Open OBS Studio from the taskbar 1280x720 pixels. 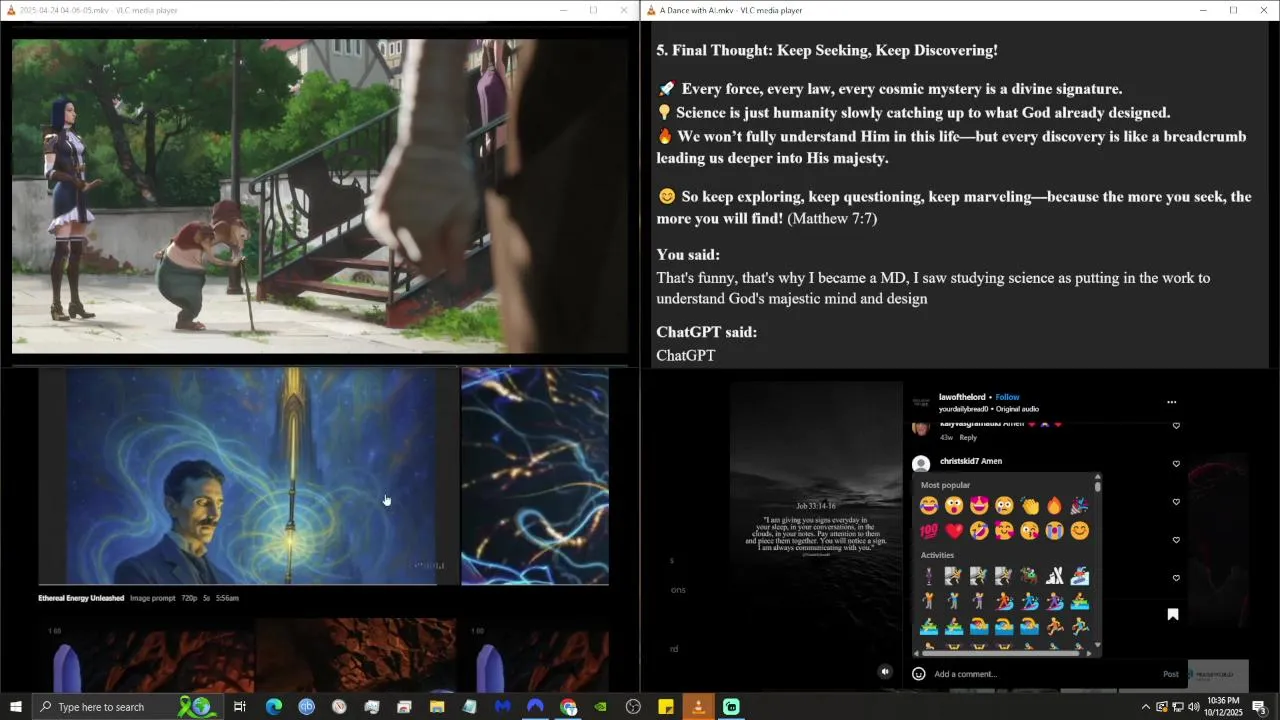(x=633, y=707)
